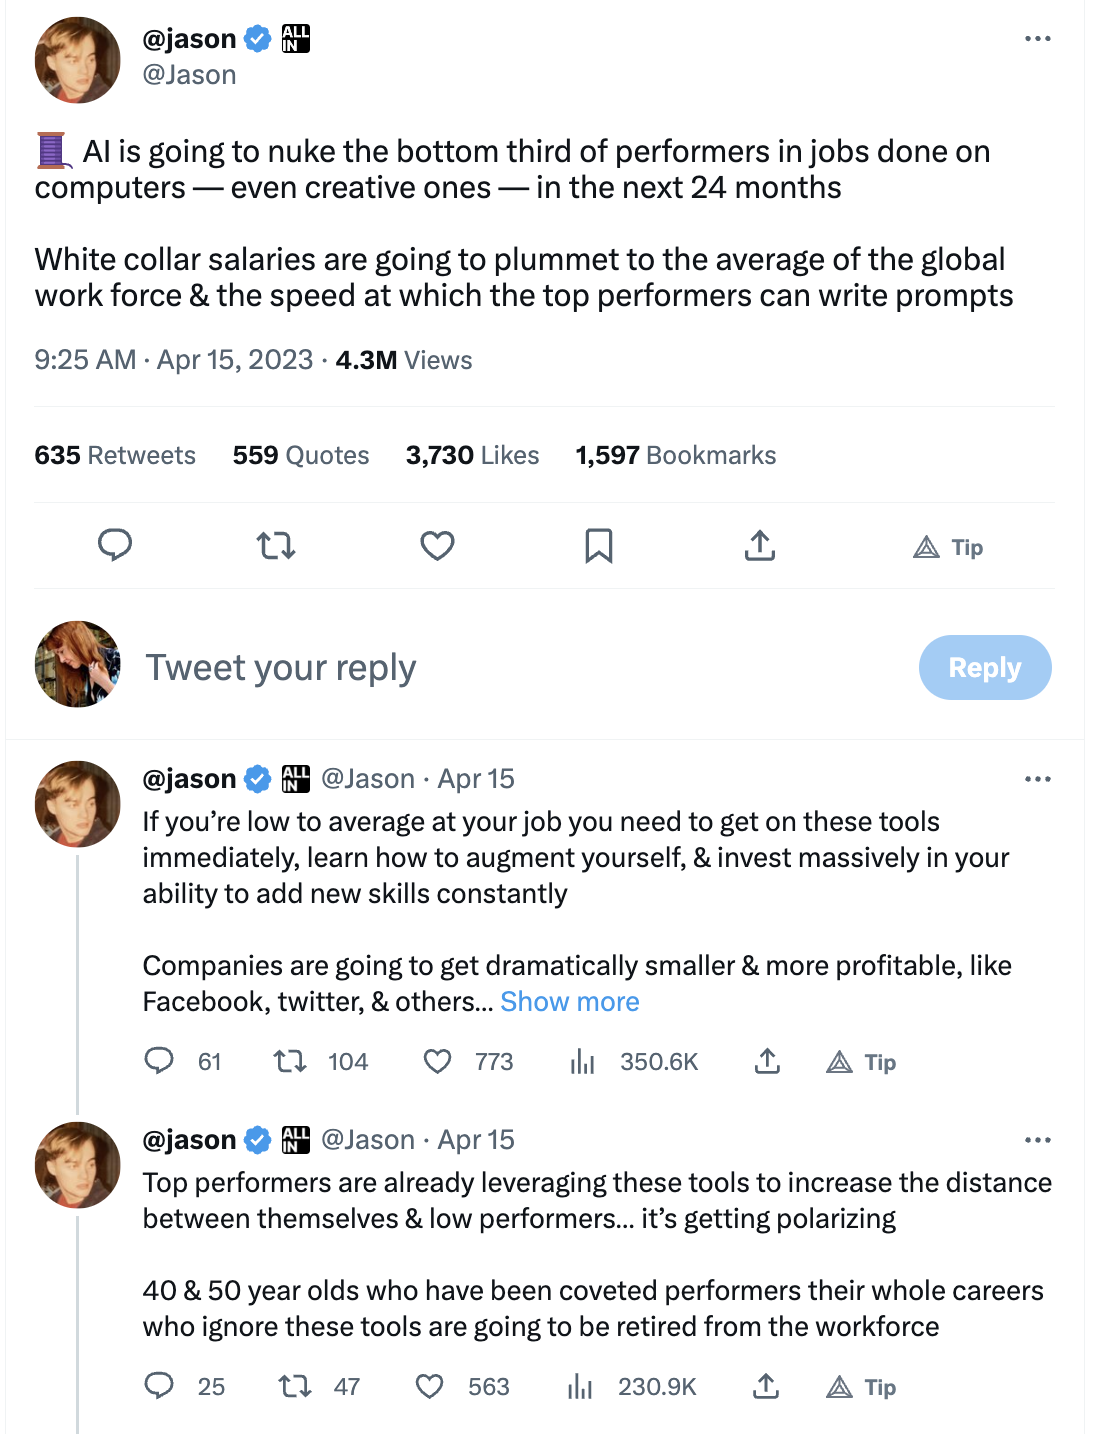The height and width of the screenshot is (1434, 1120).
Task: Open @jason profile picture at top
Action: [x=78, y=60]
